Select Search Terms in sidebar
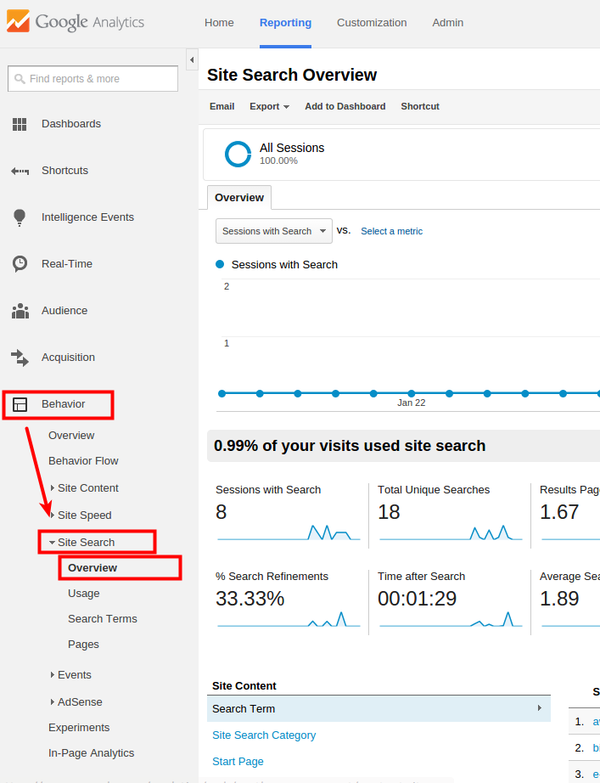Viewport: 600px width, 783px height. [x=102, y=619]
